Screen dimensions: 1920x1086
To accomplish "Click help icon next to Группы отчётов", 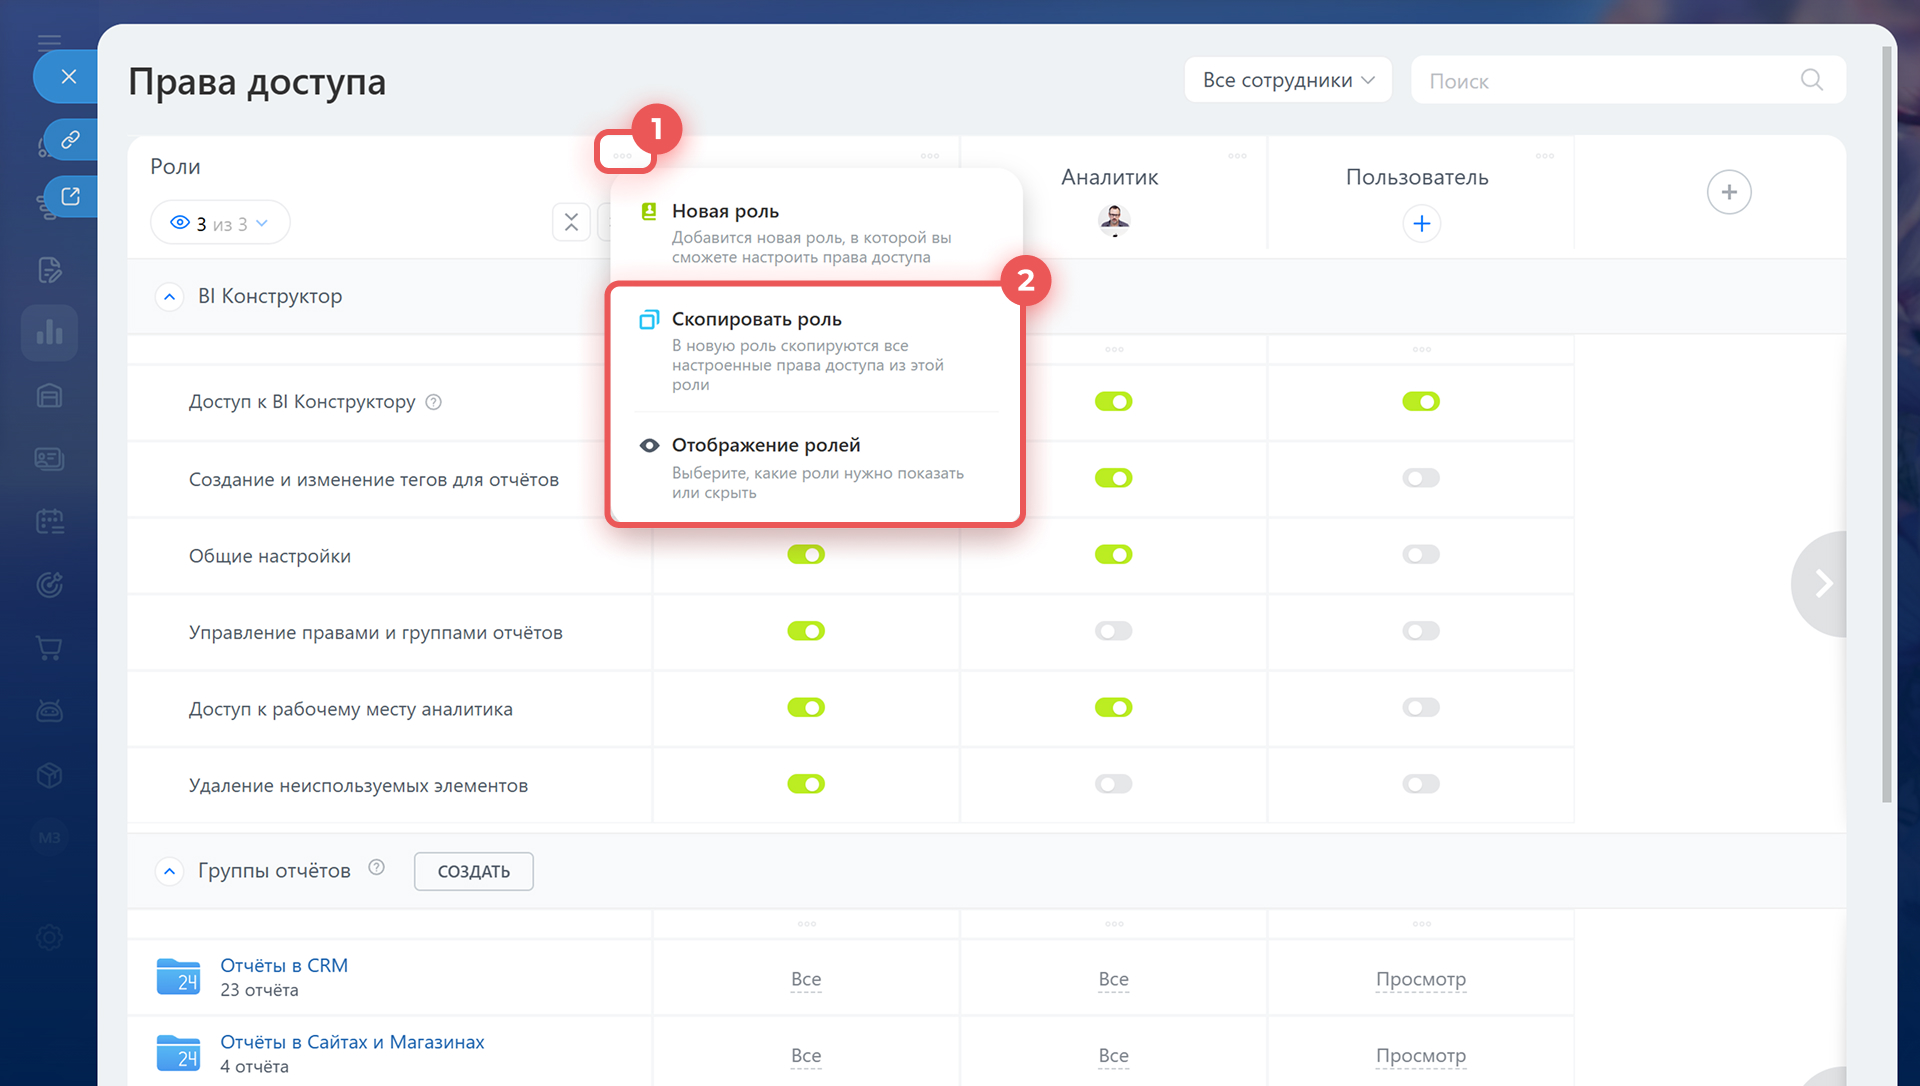I will click(x=376, y=868).
